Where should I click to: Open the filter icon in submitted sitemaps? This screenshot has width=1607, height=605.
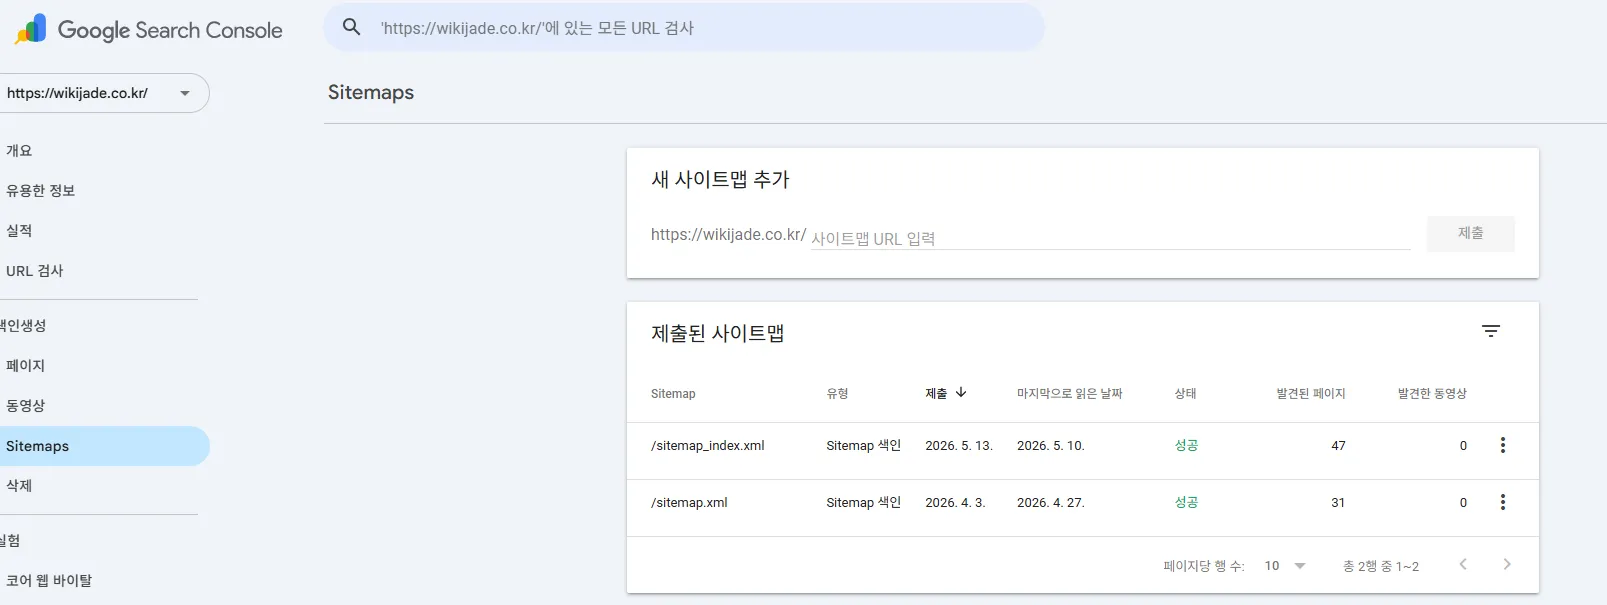pyautogui.click(x=1490, y=331)
